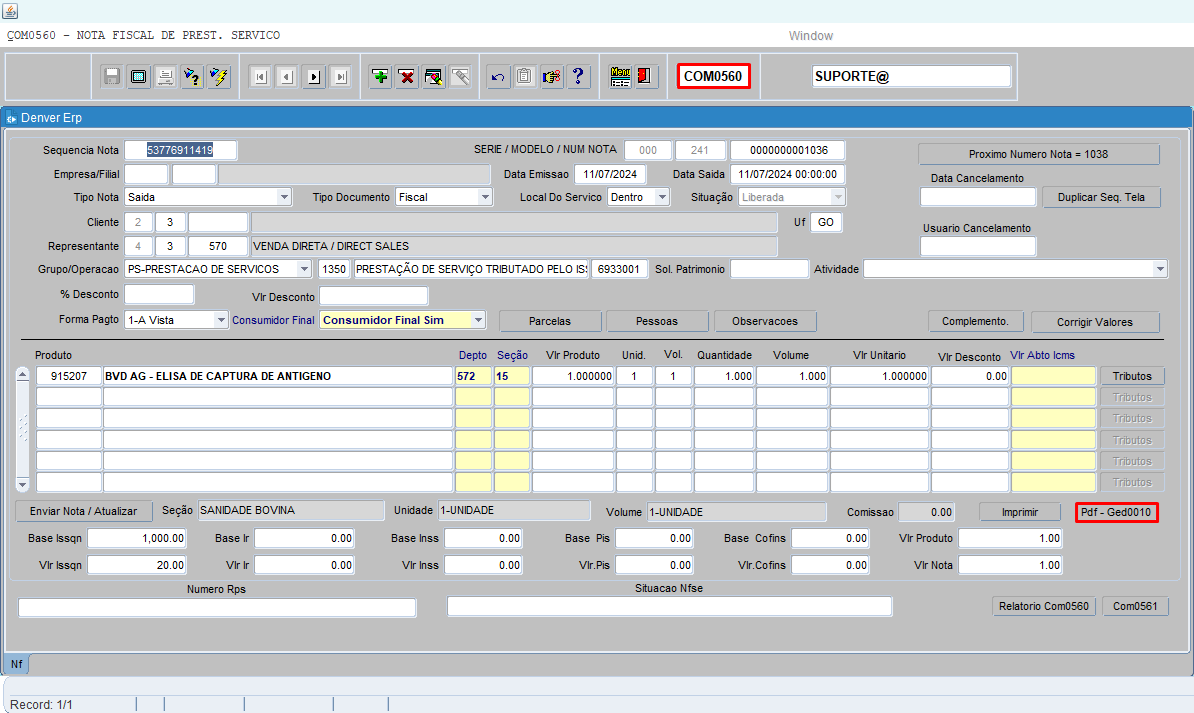Open the Observacoes button
Image resolution: width=1194 pixels, height=713 pixels.
pos(765,321)
